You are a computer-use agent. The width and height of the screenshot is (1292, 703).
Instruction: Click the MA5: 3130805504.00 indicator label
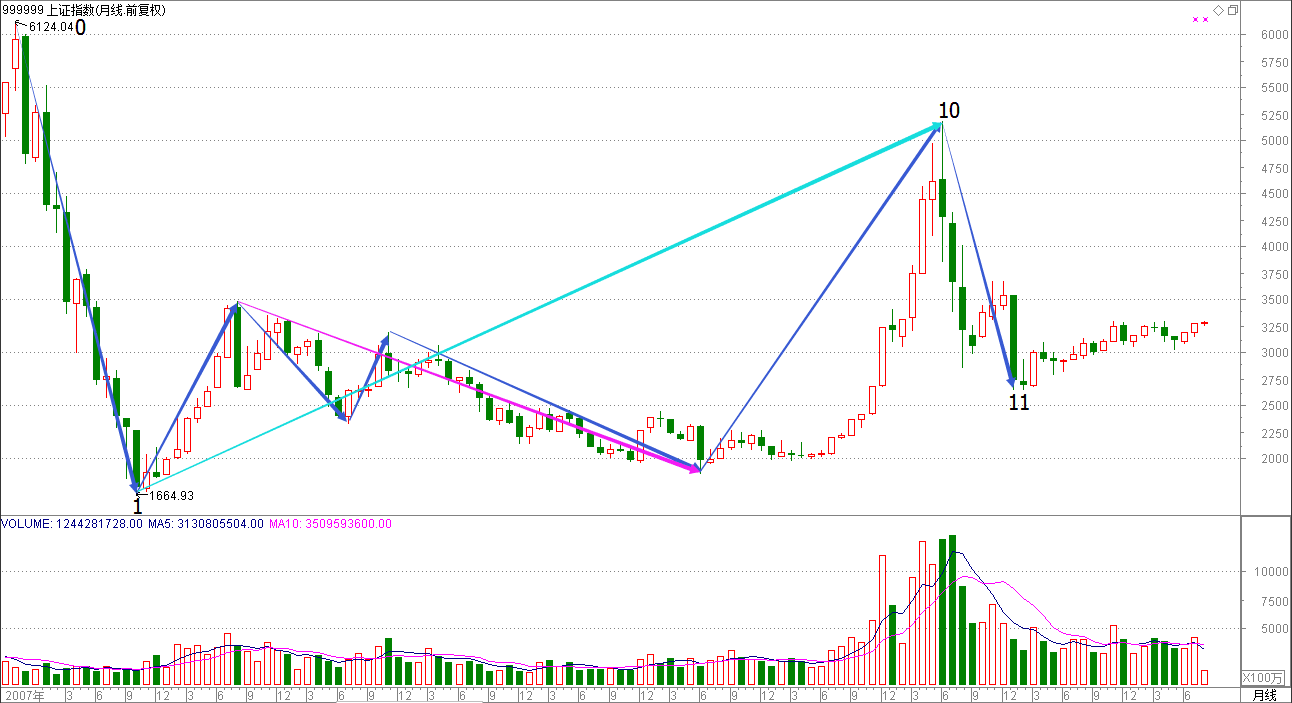click(x=206, y=523)
